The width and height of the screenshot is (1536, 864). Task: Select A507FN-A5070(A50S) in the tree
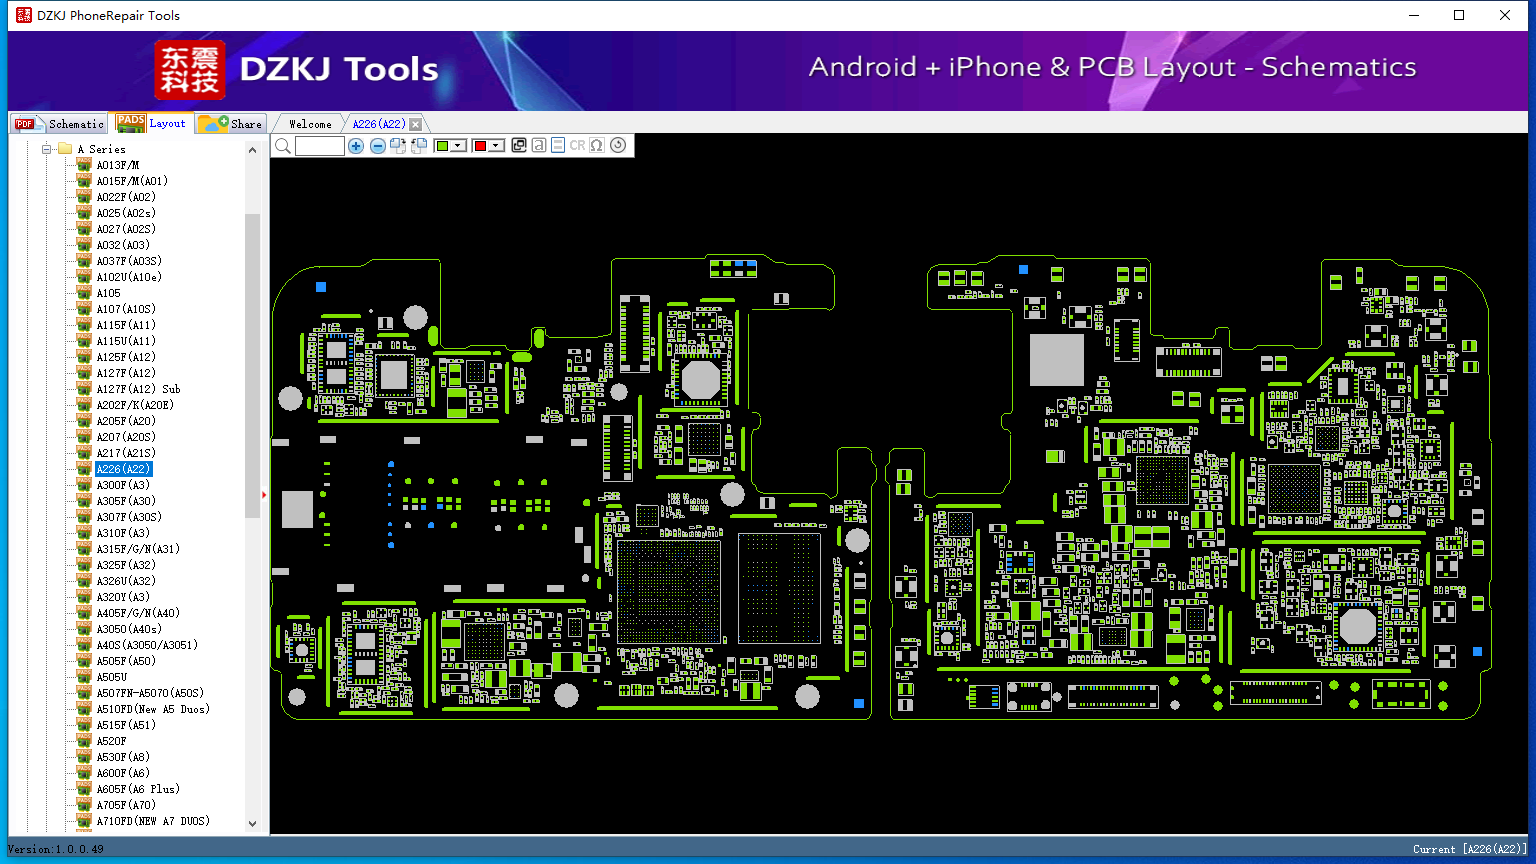coord(150,693)
